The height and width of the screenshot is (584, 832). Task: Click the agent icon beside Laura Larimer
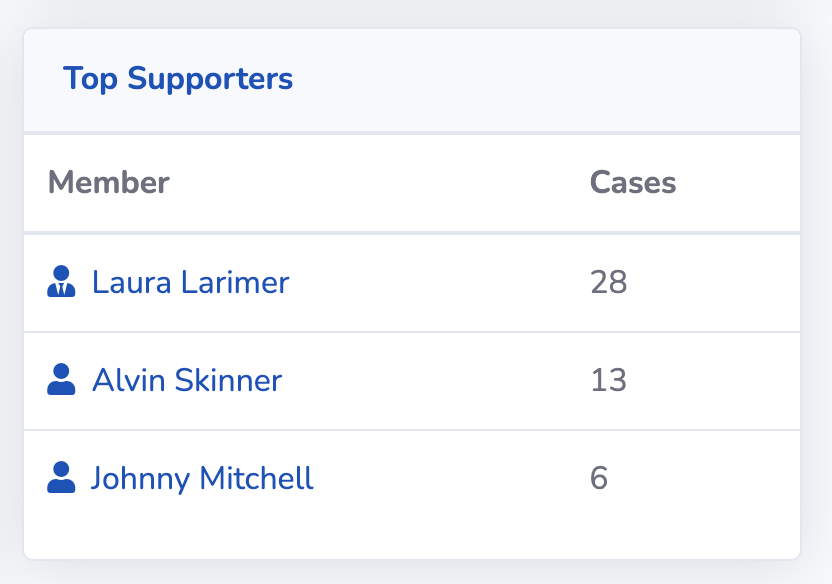coord(61,281)
